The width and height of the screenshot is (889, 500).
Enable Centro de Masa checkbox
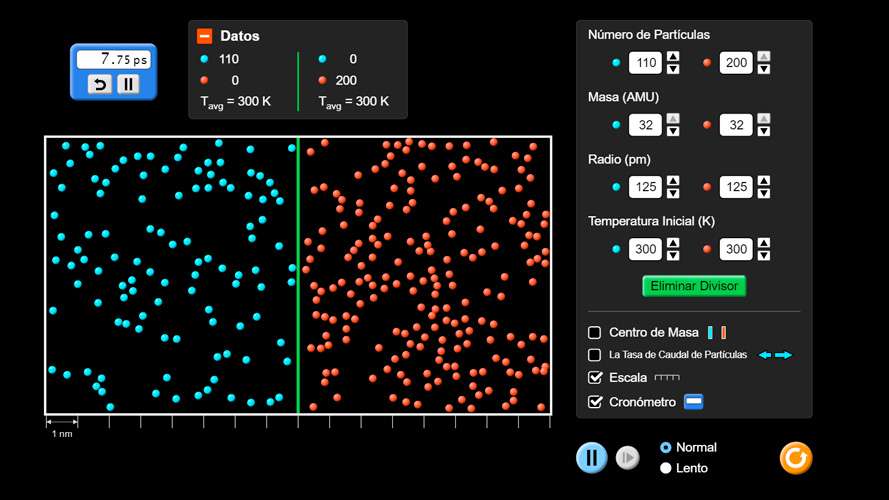coord(595,332)
